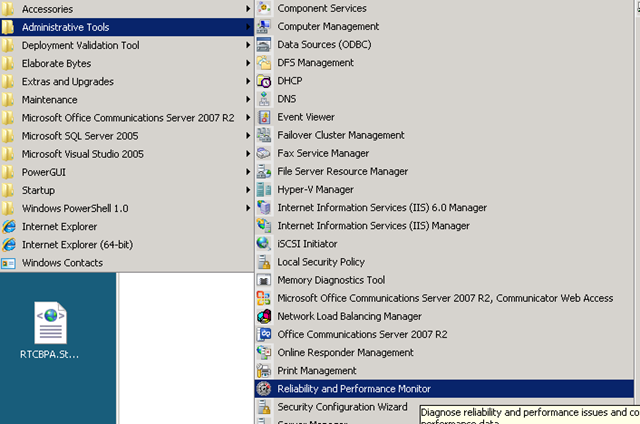This screenshot has height=424, width=640.
Task: Open Windows Contacts from the programs list
Action: pyautogui.click(x=127, y=263)
